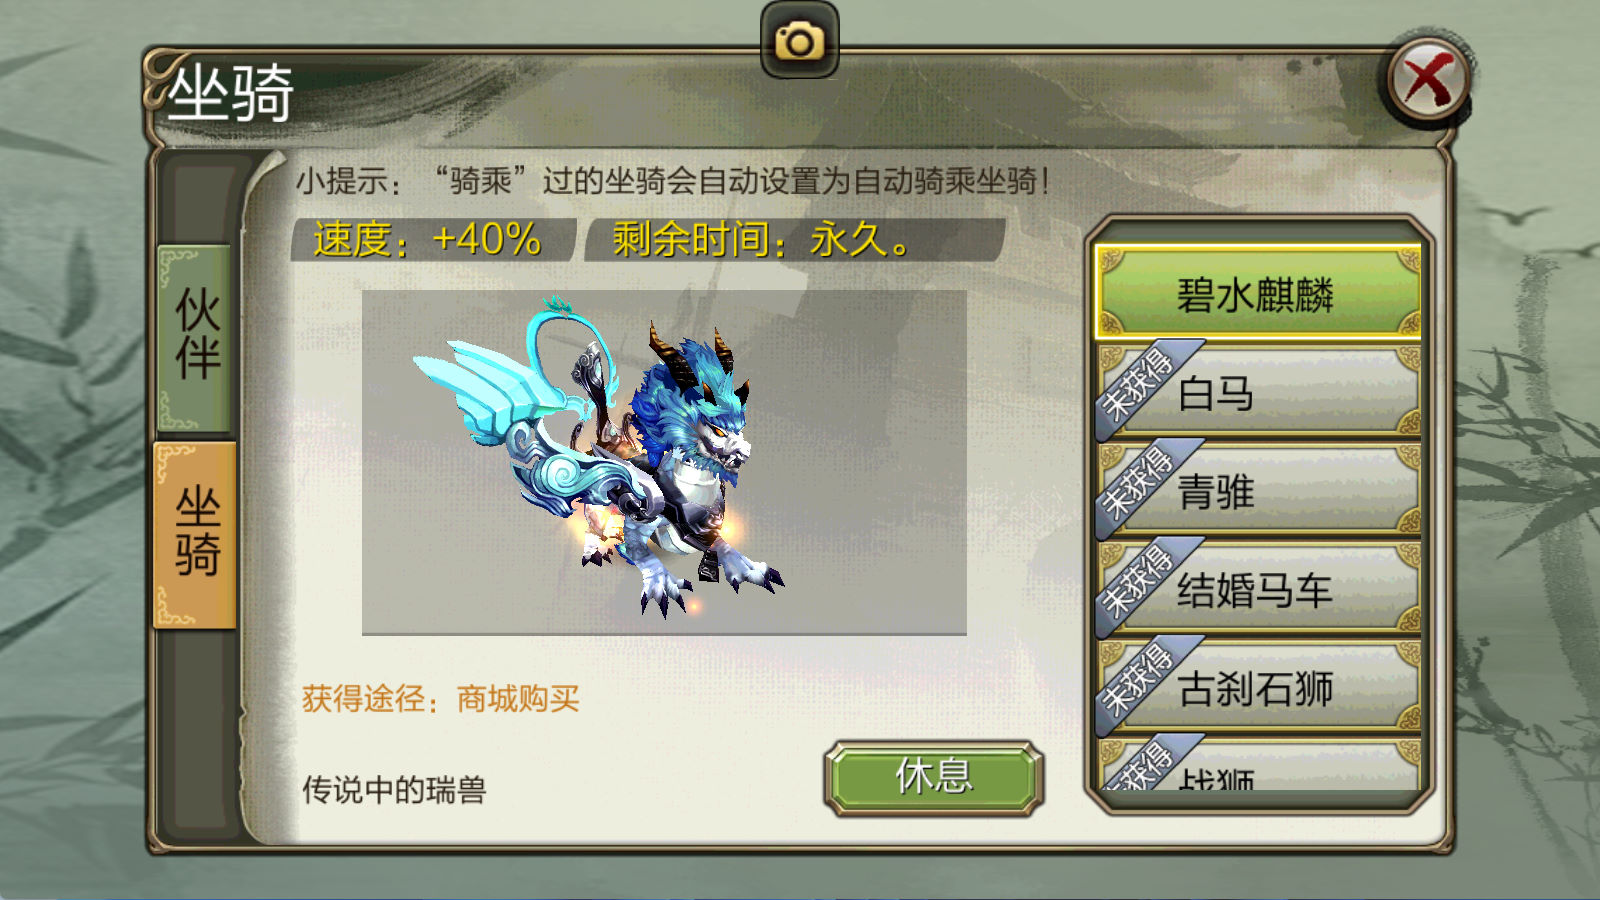Select the partially visible 战狮 mount
Image resolution: width=1600 pixels, height=900 pixels.
[1258, 765]
